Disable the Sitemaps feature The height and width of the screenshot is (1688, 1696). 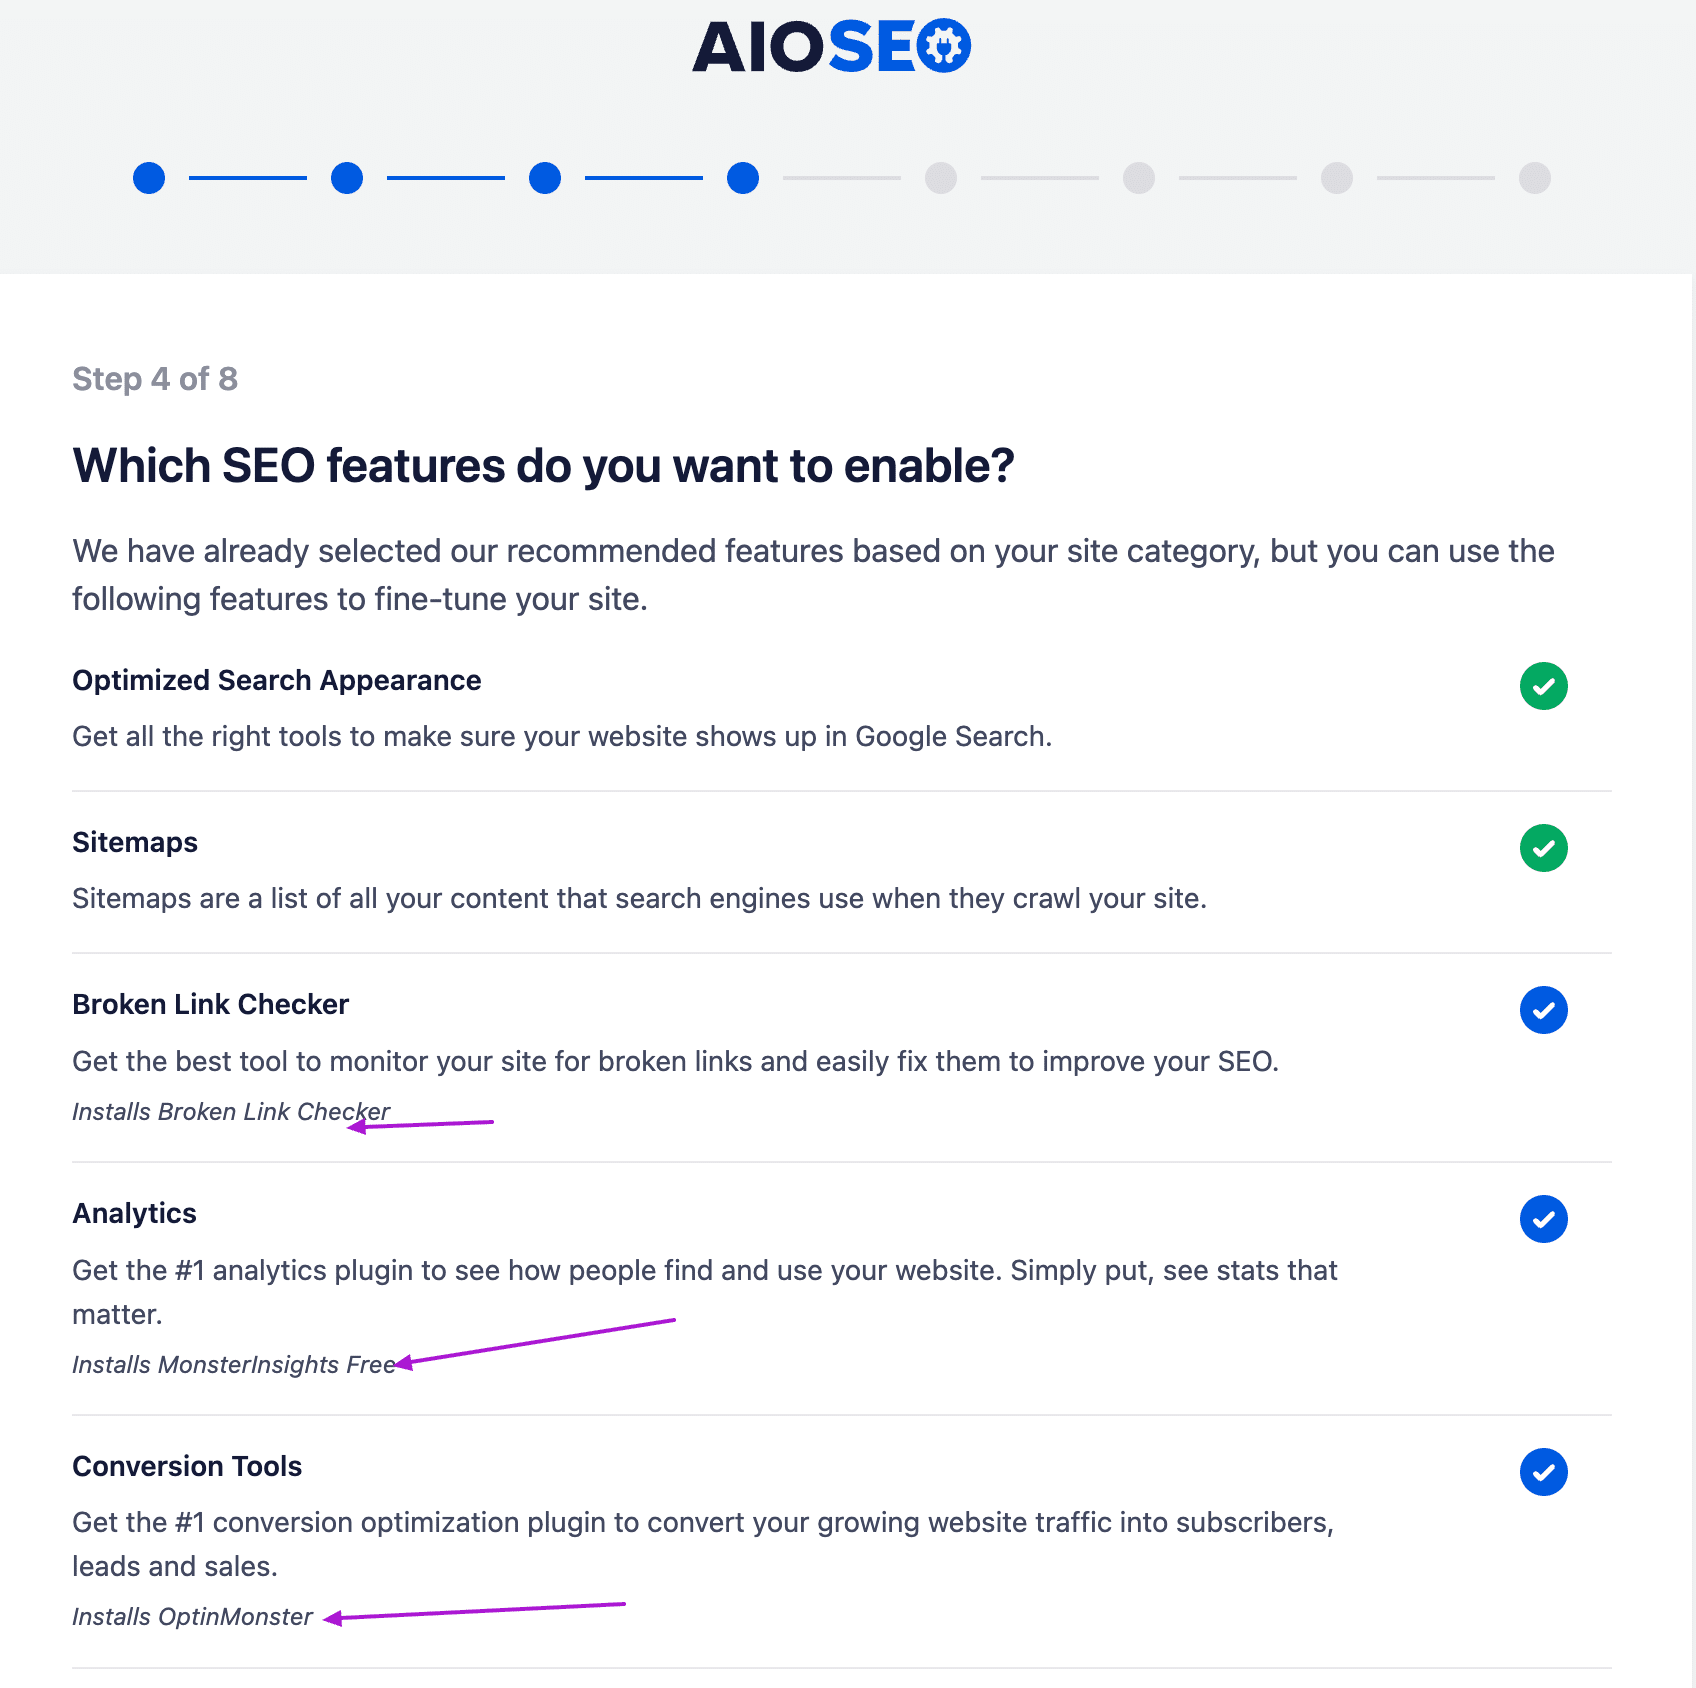tap(1543, 848)
